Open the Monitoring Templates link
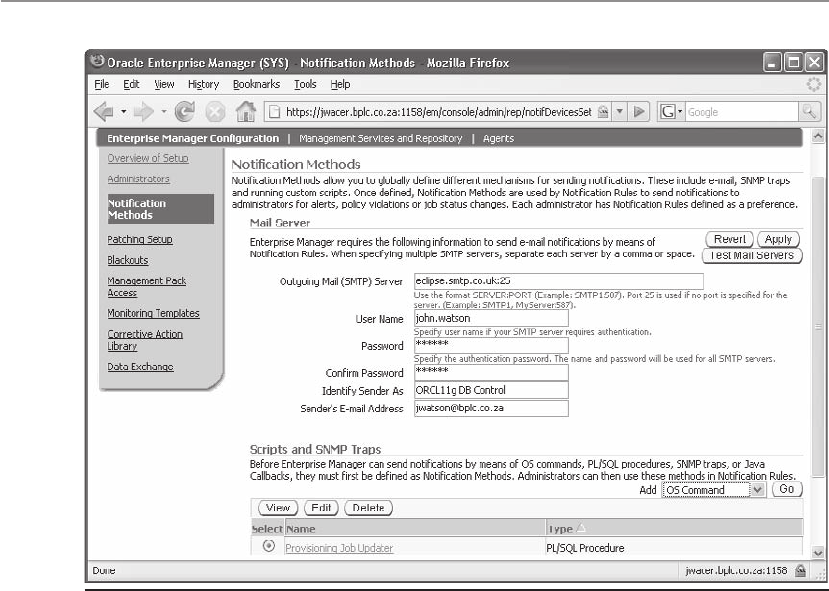829x591 pixels. tap(153, 313)
